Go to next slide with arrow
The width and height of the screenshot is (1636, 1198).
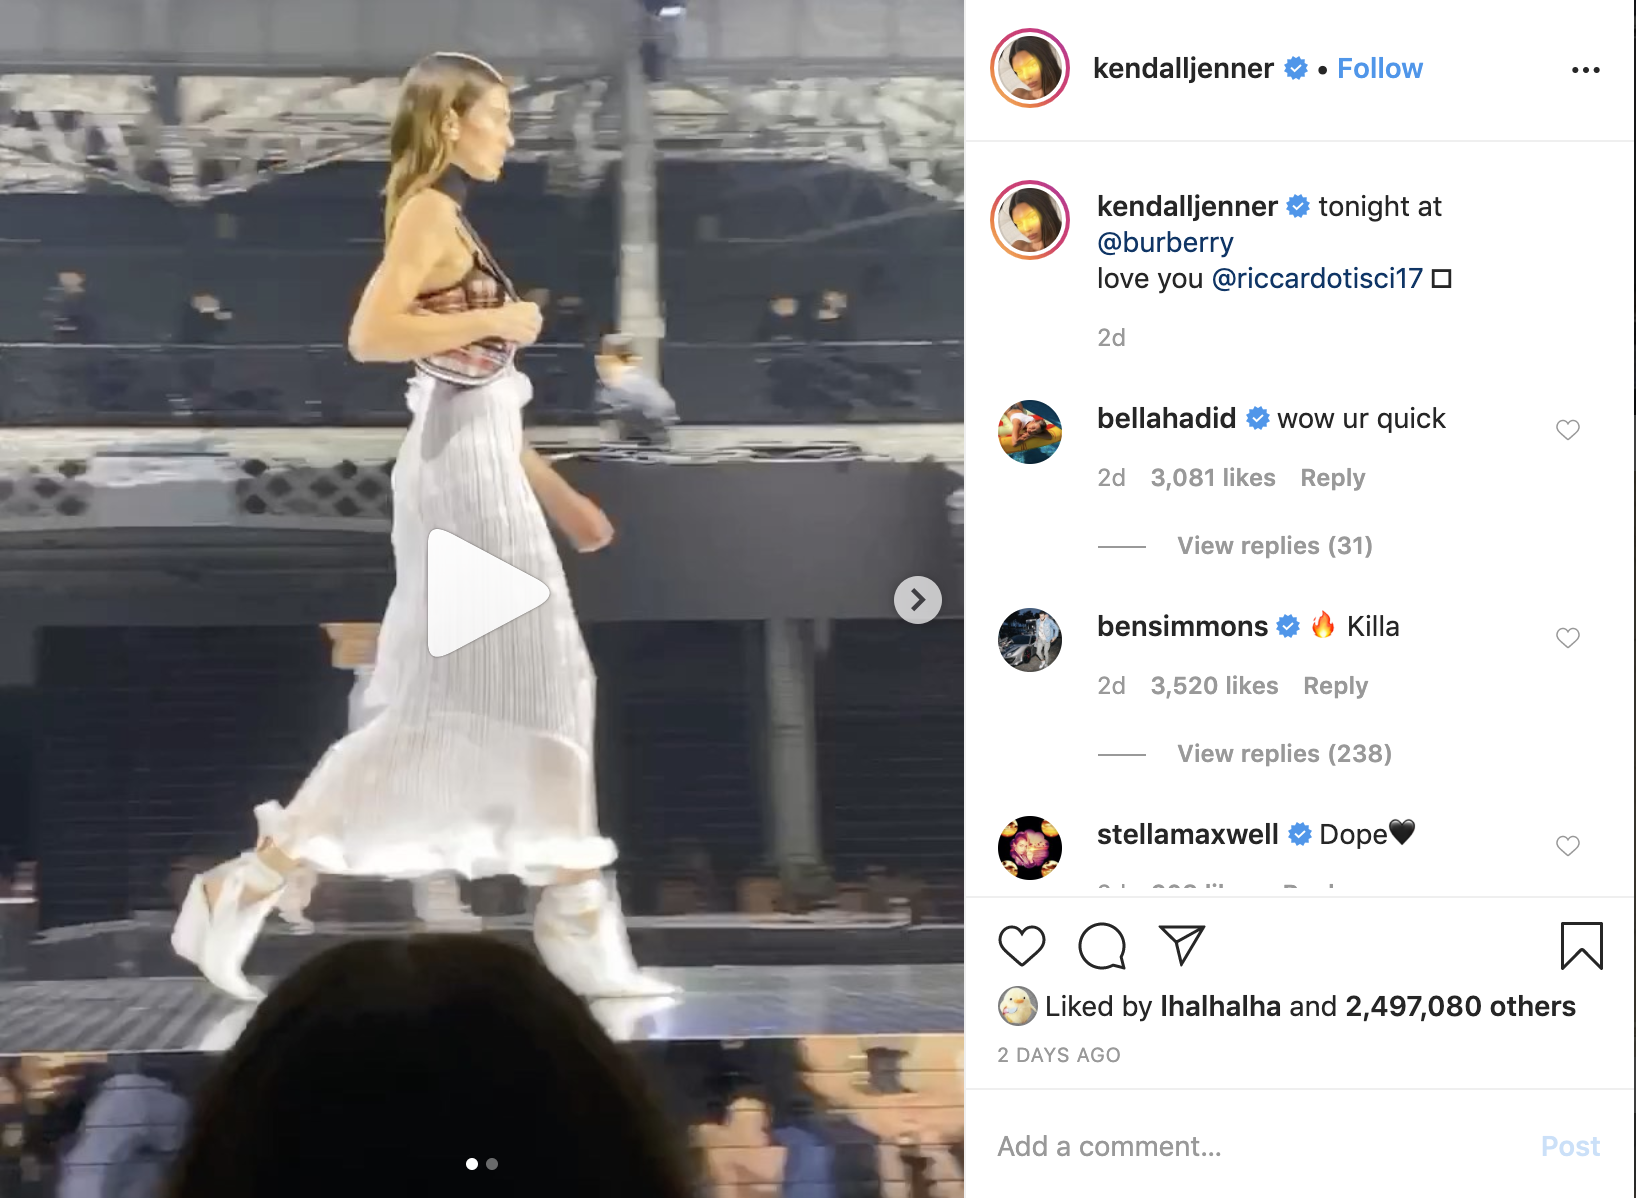click(x=917, y=600)
